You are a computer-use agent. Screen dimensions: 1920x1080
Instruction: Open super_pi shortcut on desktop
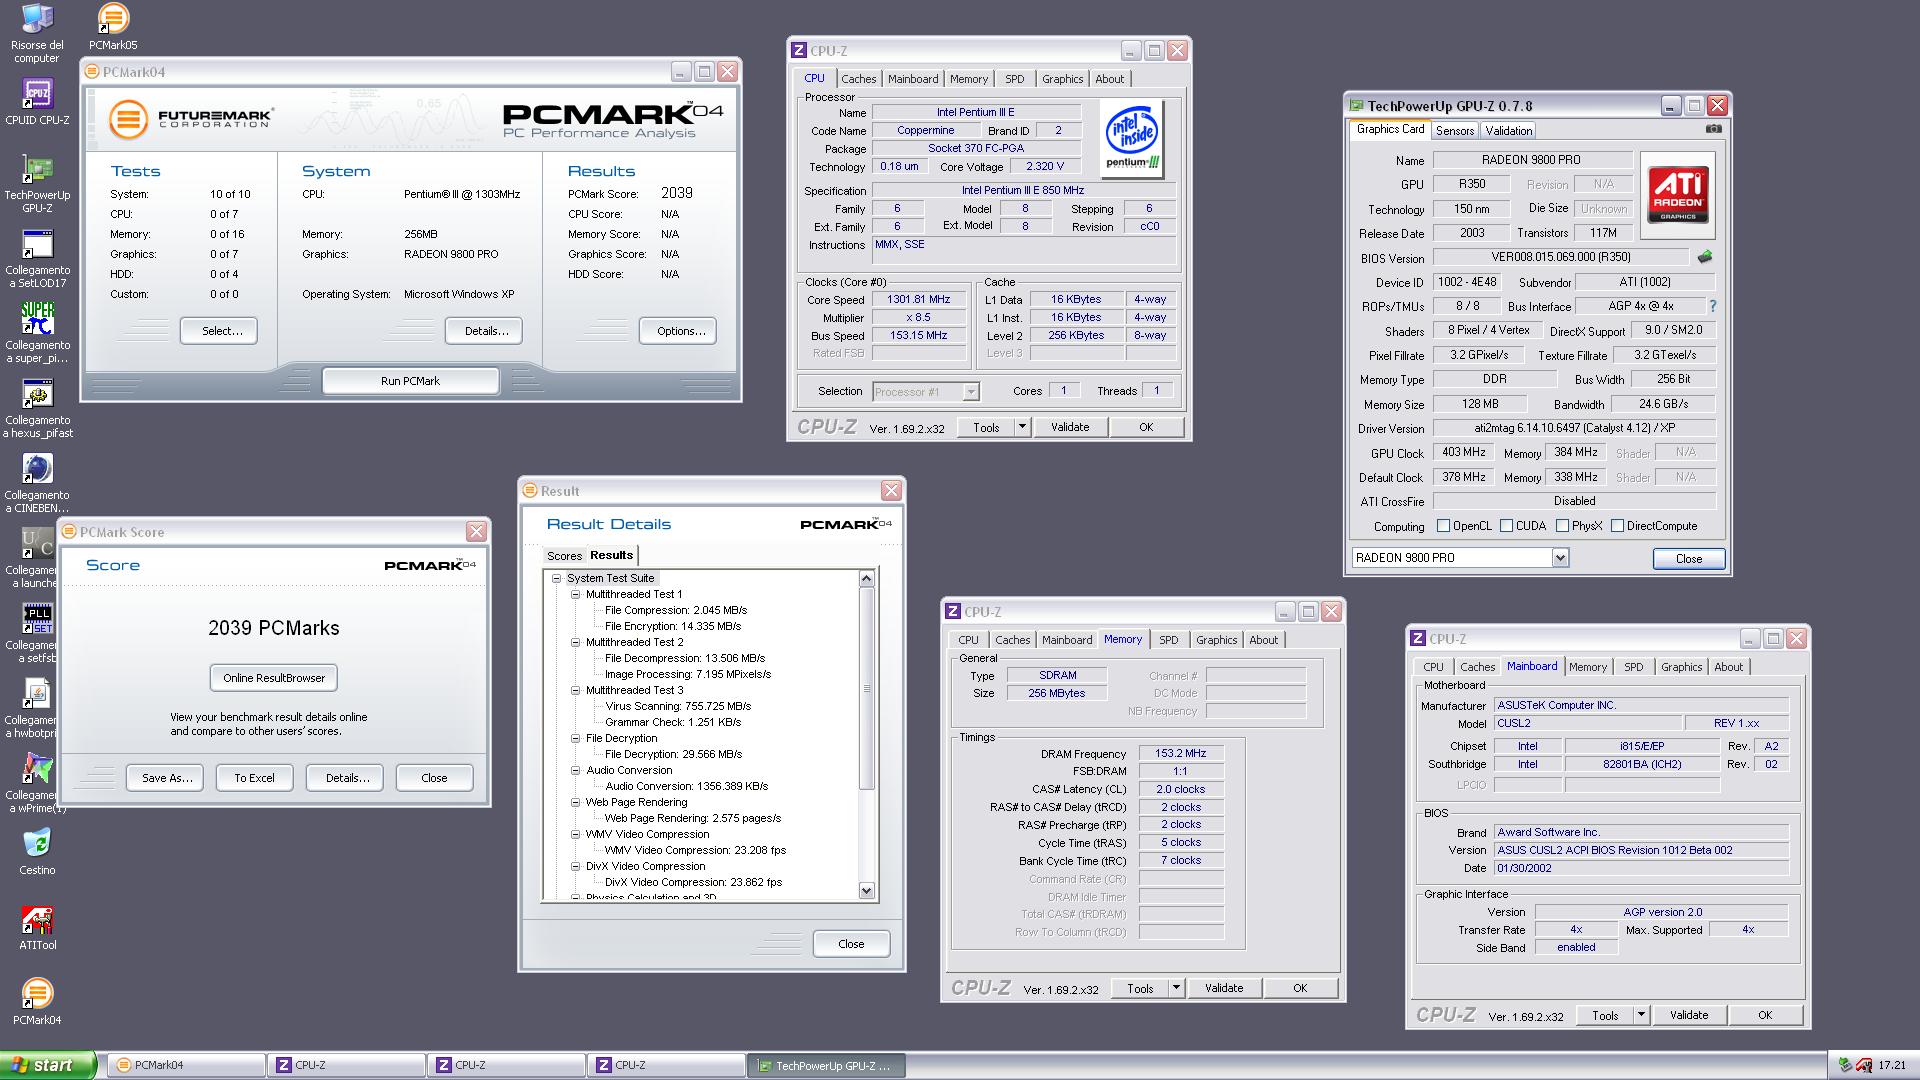point(37,334)
